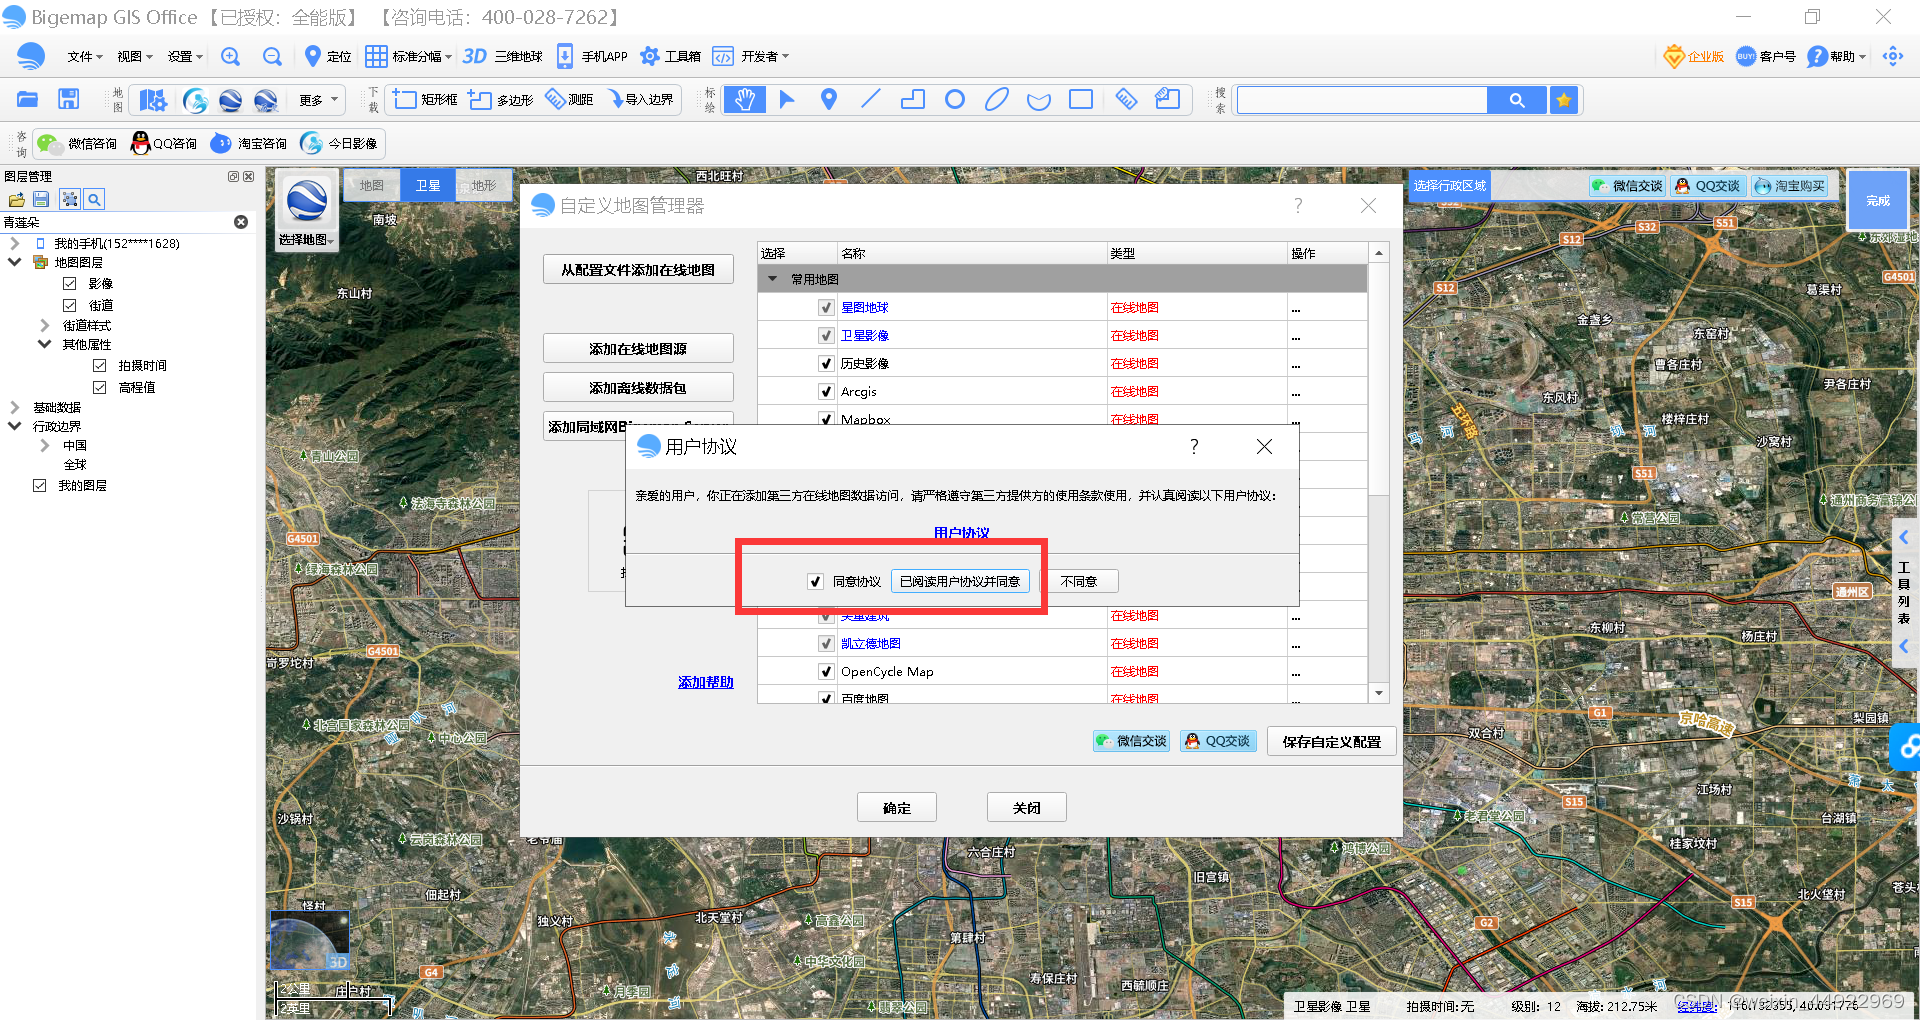The width and height of the screenshot is (1920, 1020).
Task: Toggle the 高程值 checkbox
Action: (x=100, y=387)
